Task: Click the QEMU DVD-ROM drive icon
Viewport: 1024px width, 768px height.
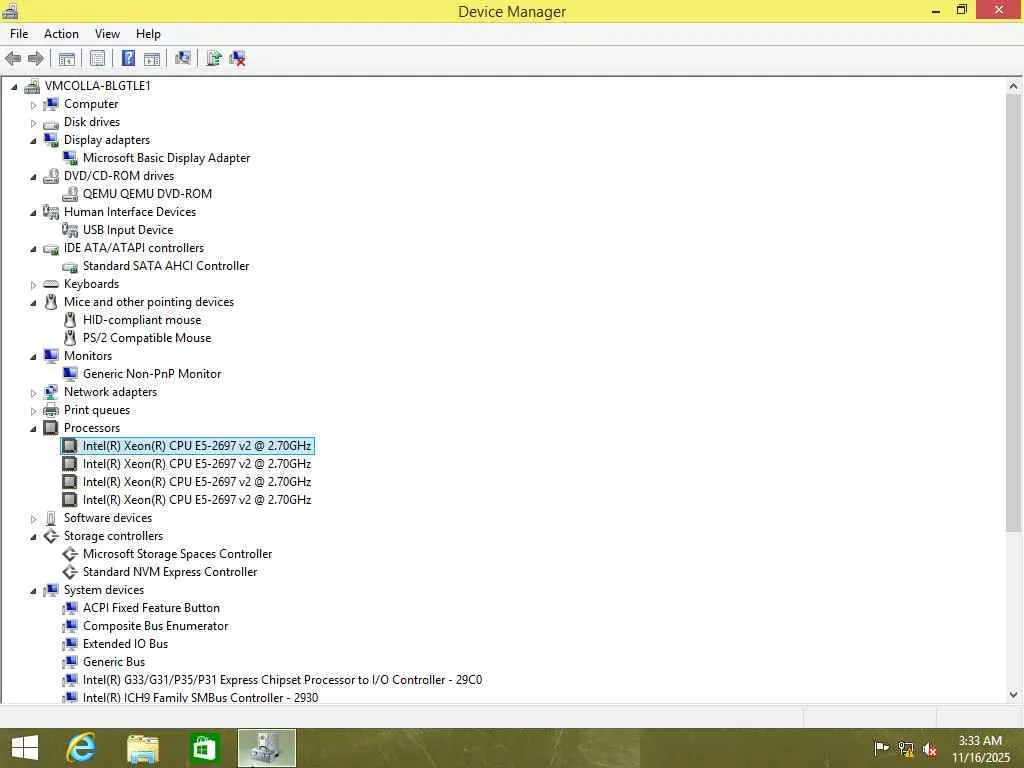Action: coord(70,194)
